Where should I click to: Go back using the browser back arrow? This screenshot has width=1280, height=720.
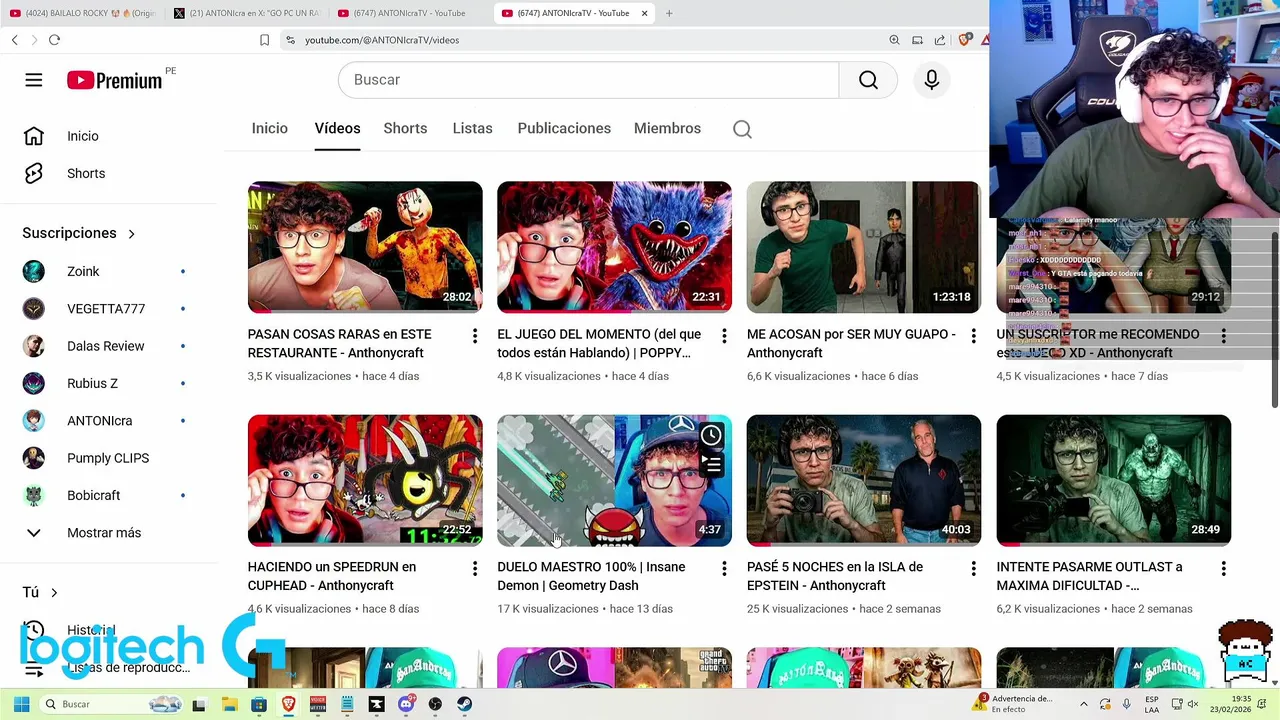tap(15, 40)
